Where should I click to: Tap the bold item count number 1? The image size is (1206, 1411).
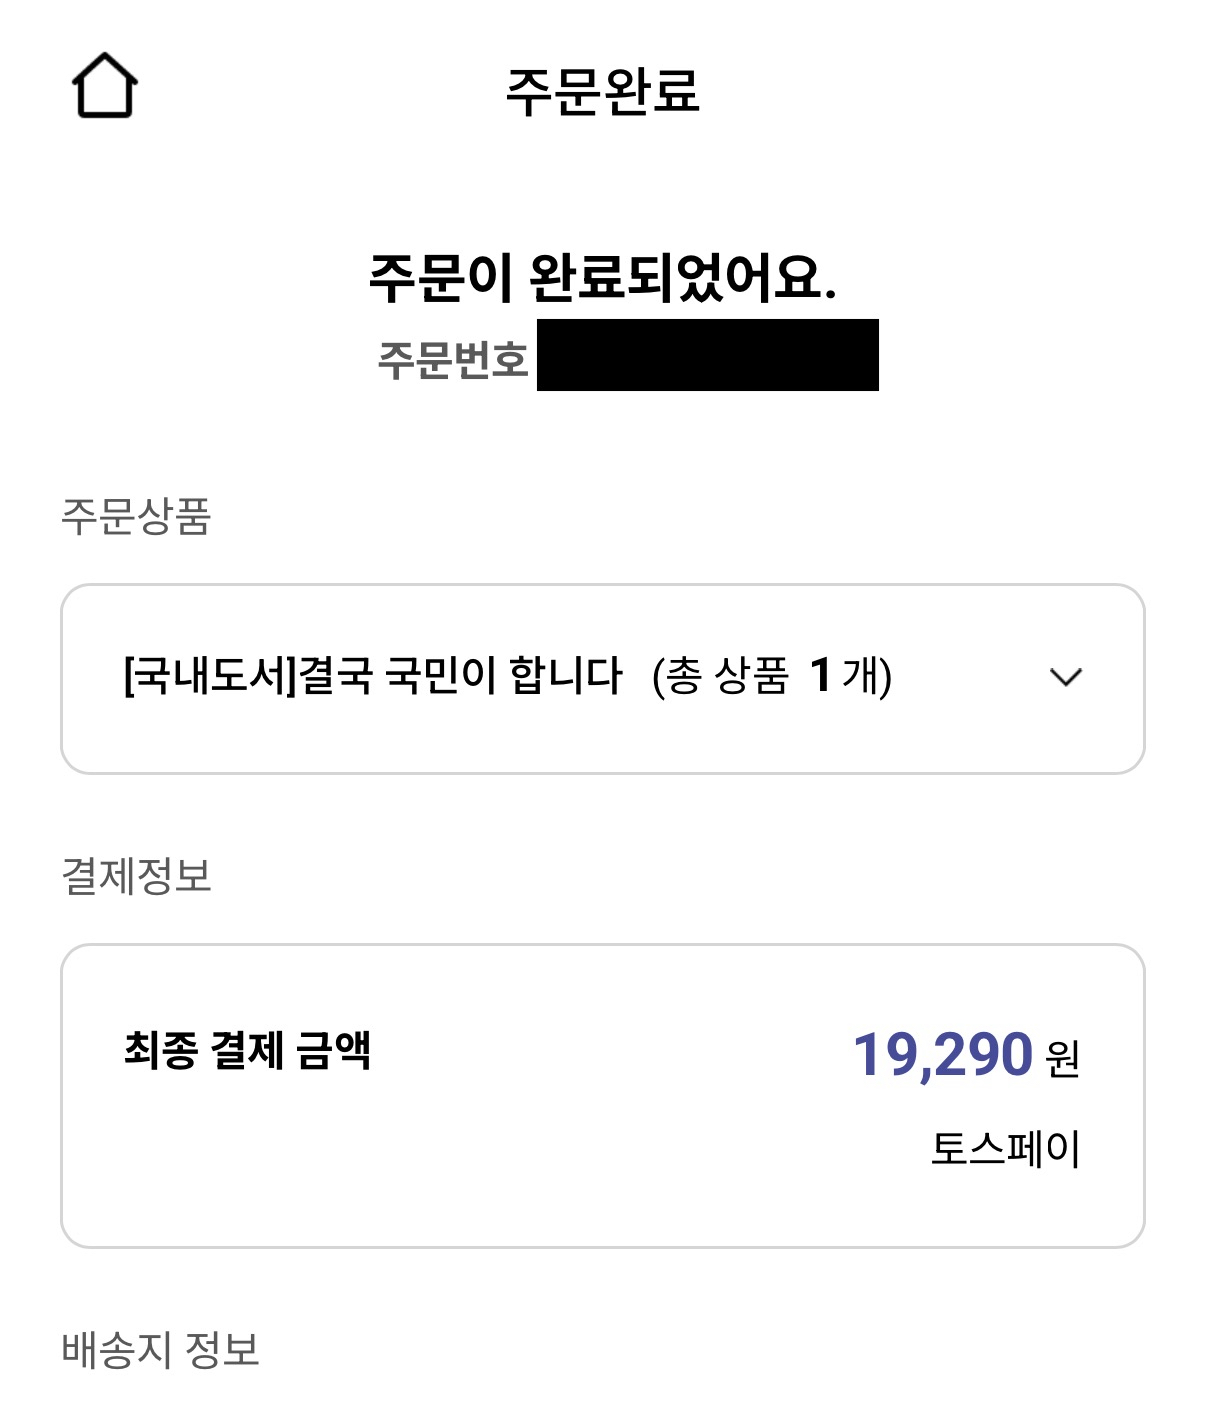(x=821, y=675)
